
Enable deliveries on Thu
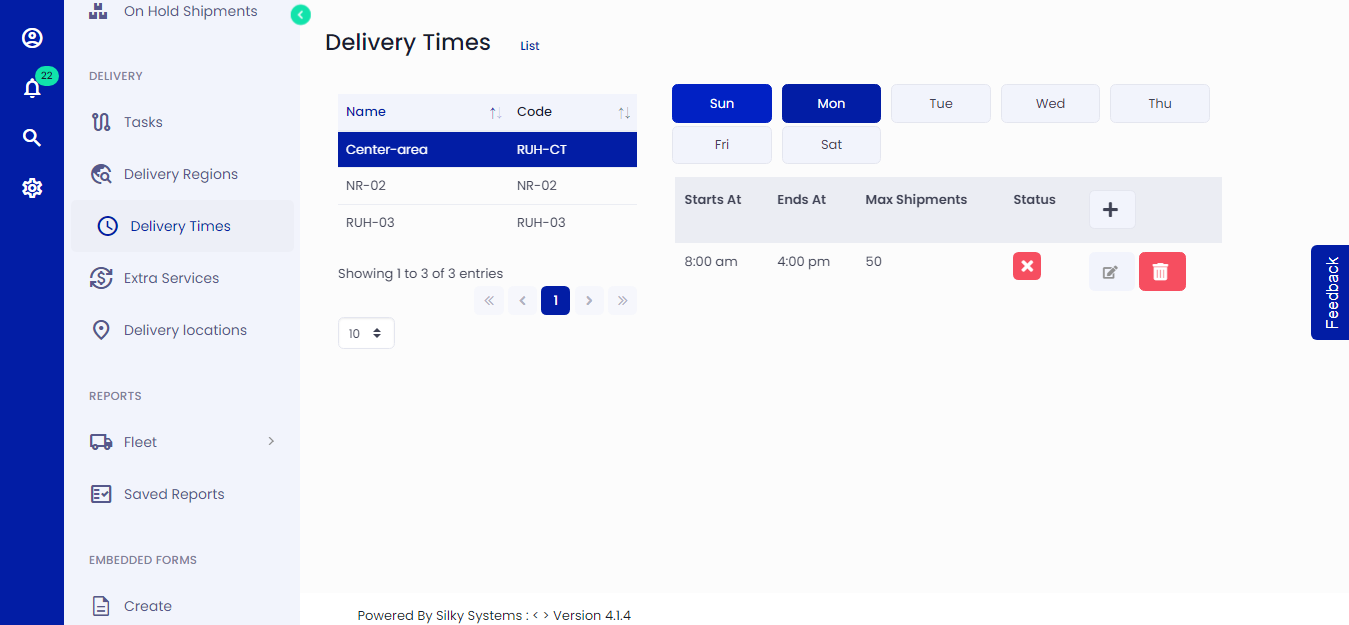click(1159, 103)
